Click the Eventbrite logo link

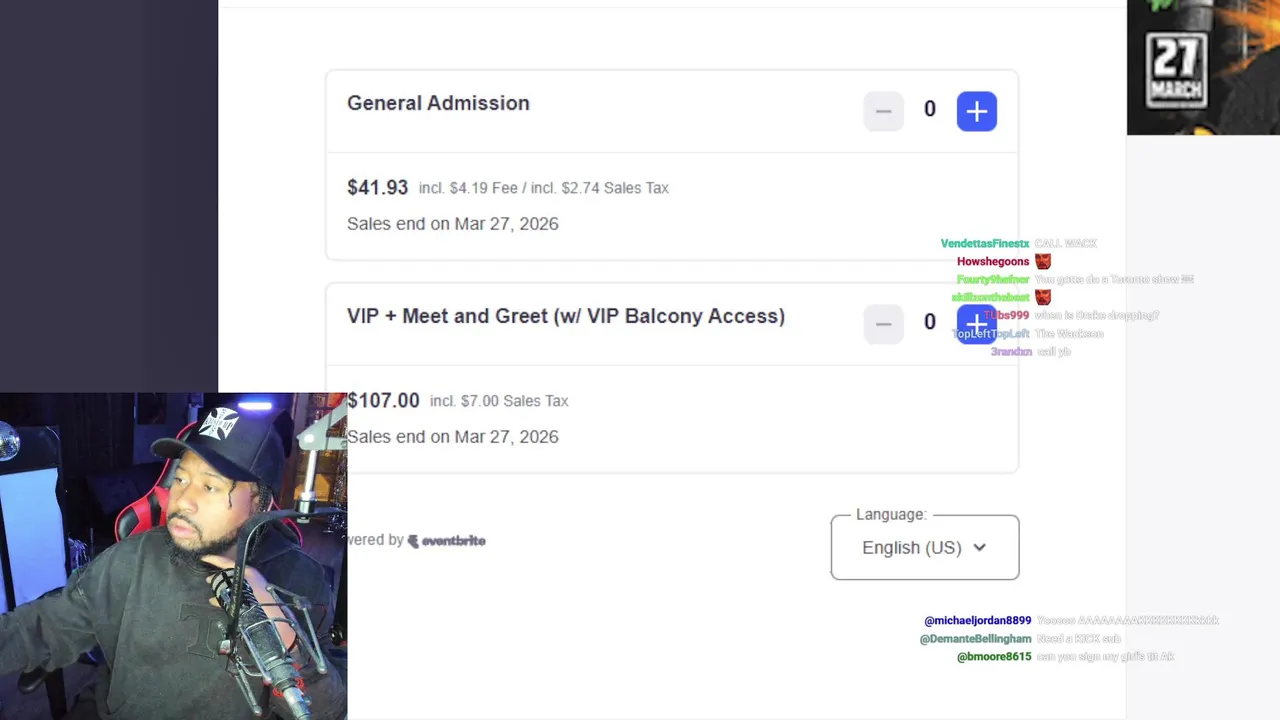point(447,541)
